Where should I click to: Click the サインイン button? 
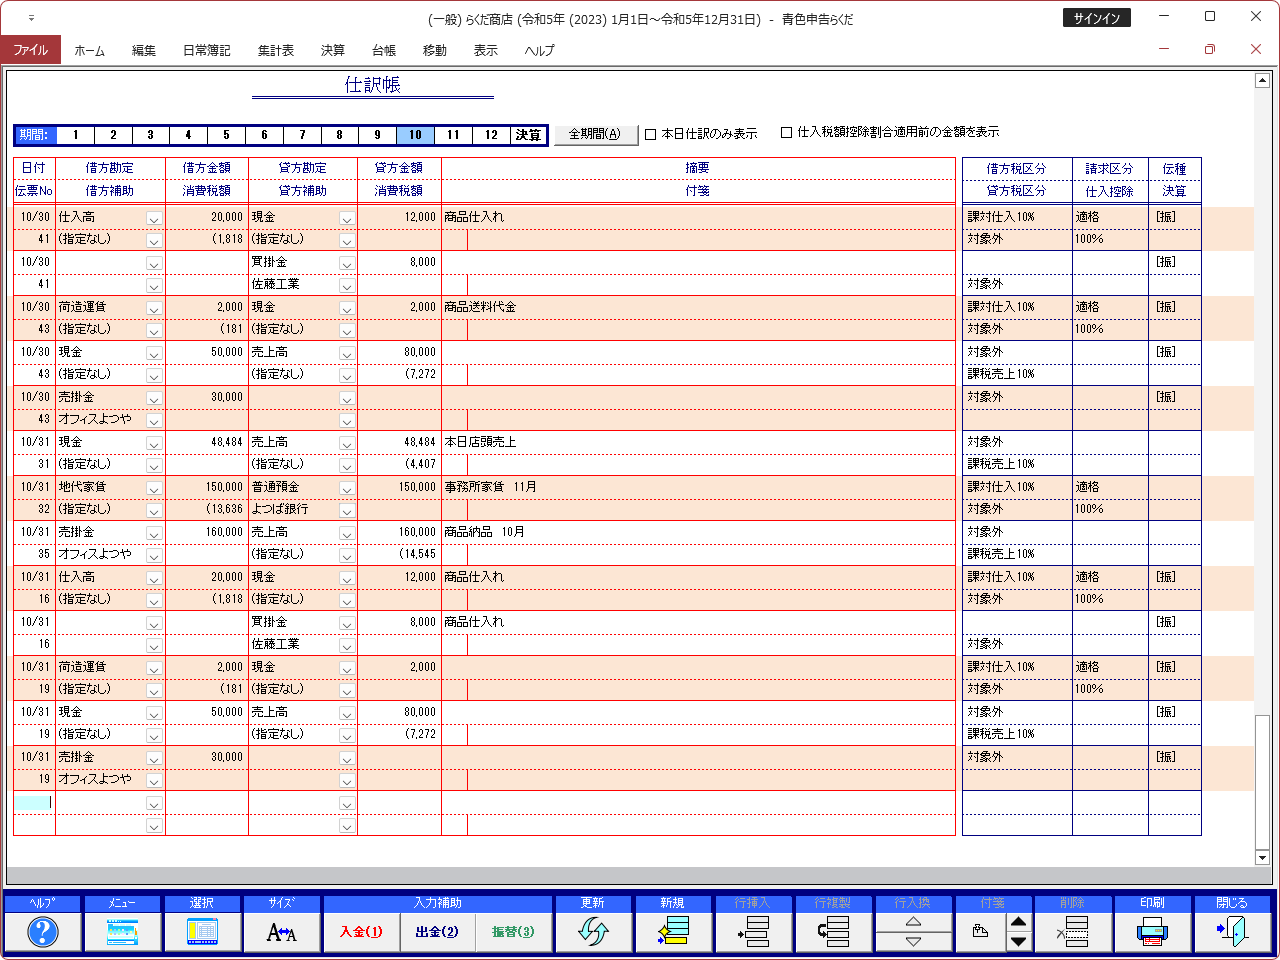(1097, 18)
